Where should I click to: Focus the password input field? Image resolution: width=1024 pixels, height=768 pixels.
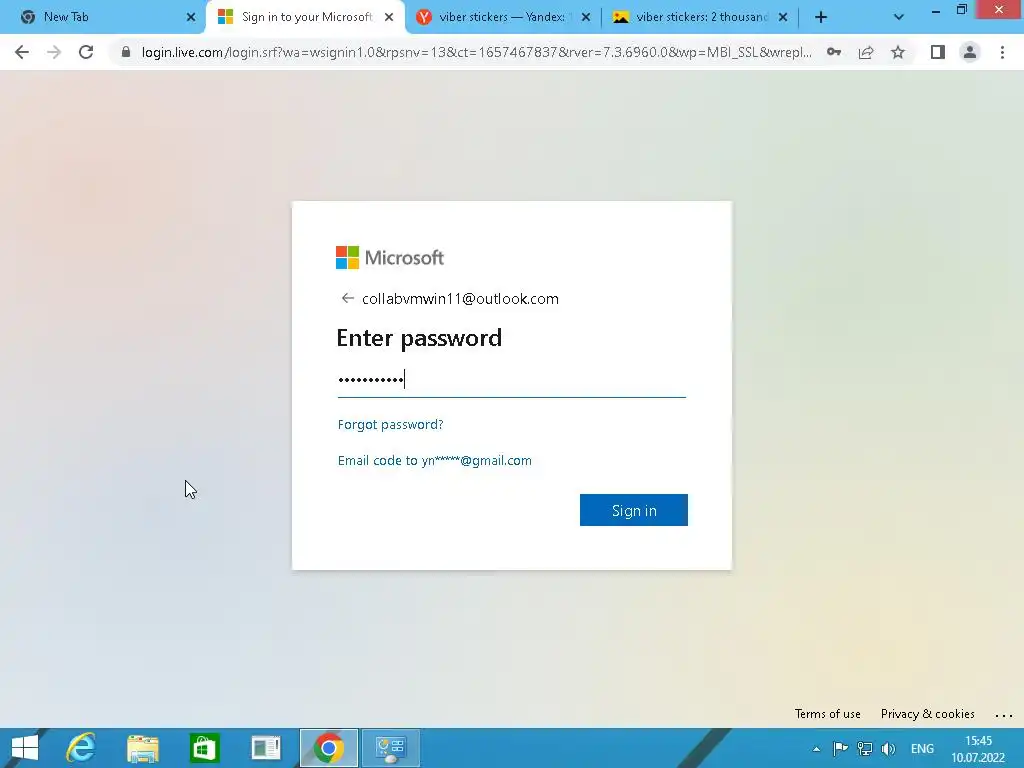[x=511, y=379]
